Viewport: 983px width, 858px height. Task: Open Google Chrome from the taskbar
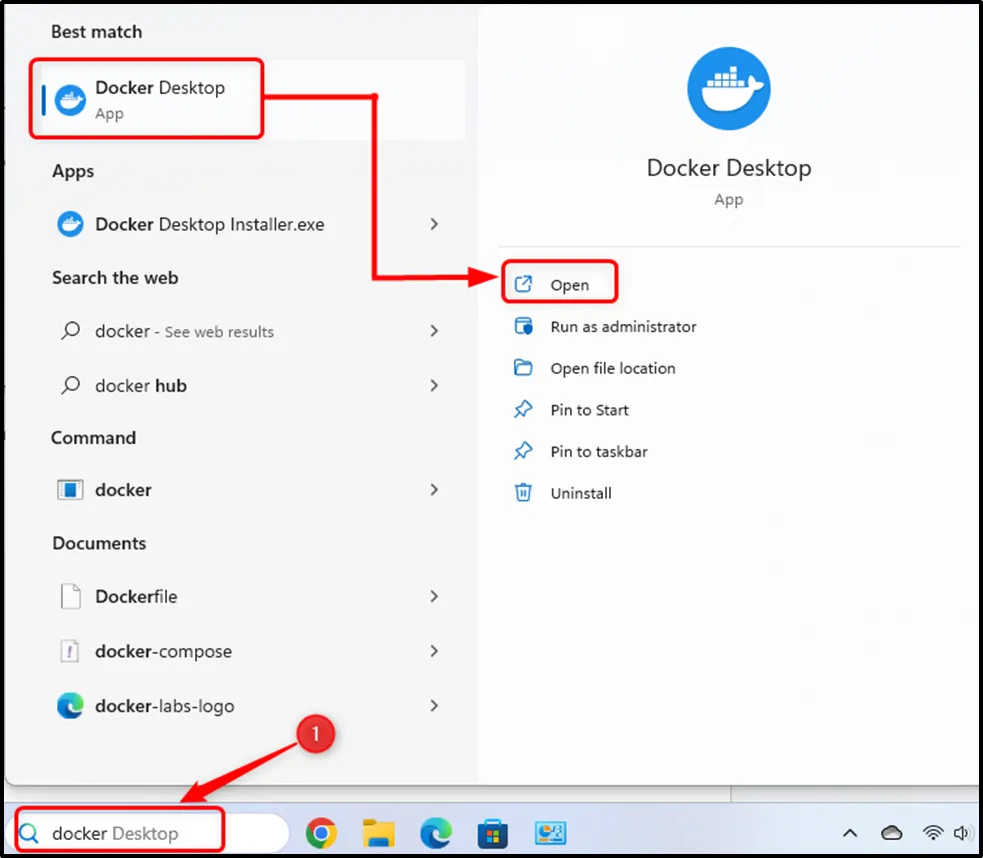(321, 832)
